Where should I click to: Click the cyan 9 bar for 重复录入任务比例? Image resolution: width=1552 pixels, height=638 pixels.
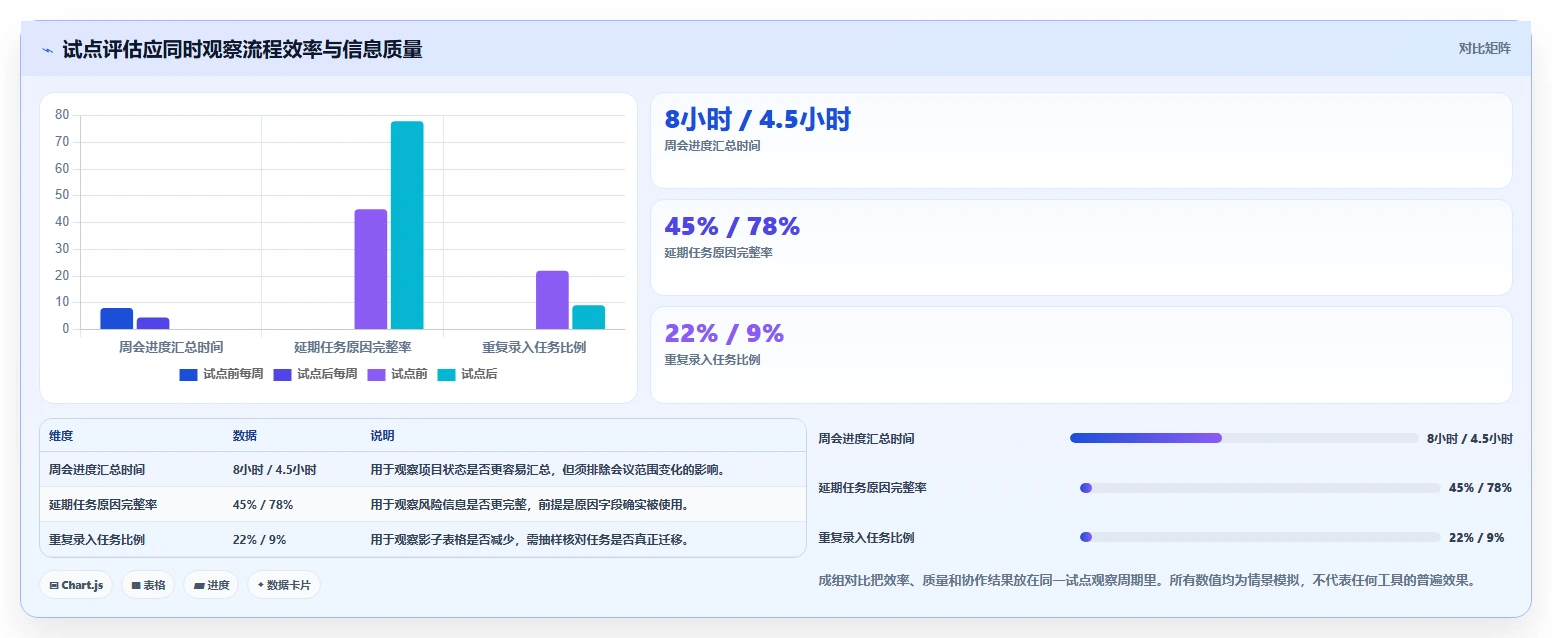[588, 317]
